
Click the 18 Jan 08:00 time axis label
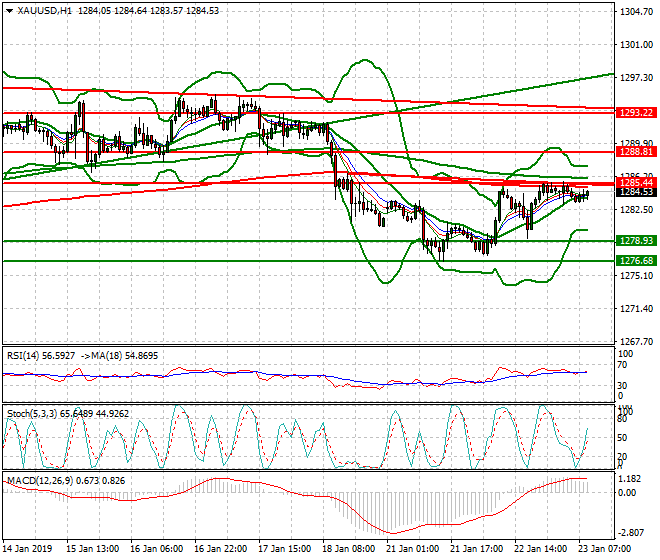(x=349, y=549)
